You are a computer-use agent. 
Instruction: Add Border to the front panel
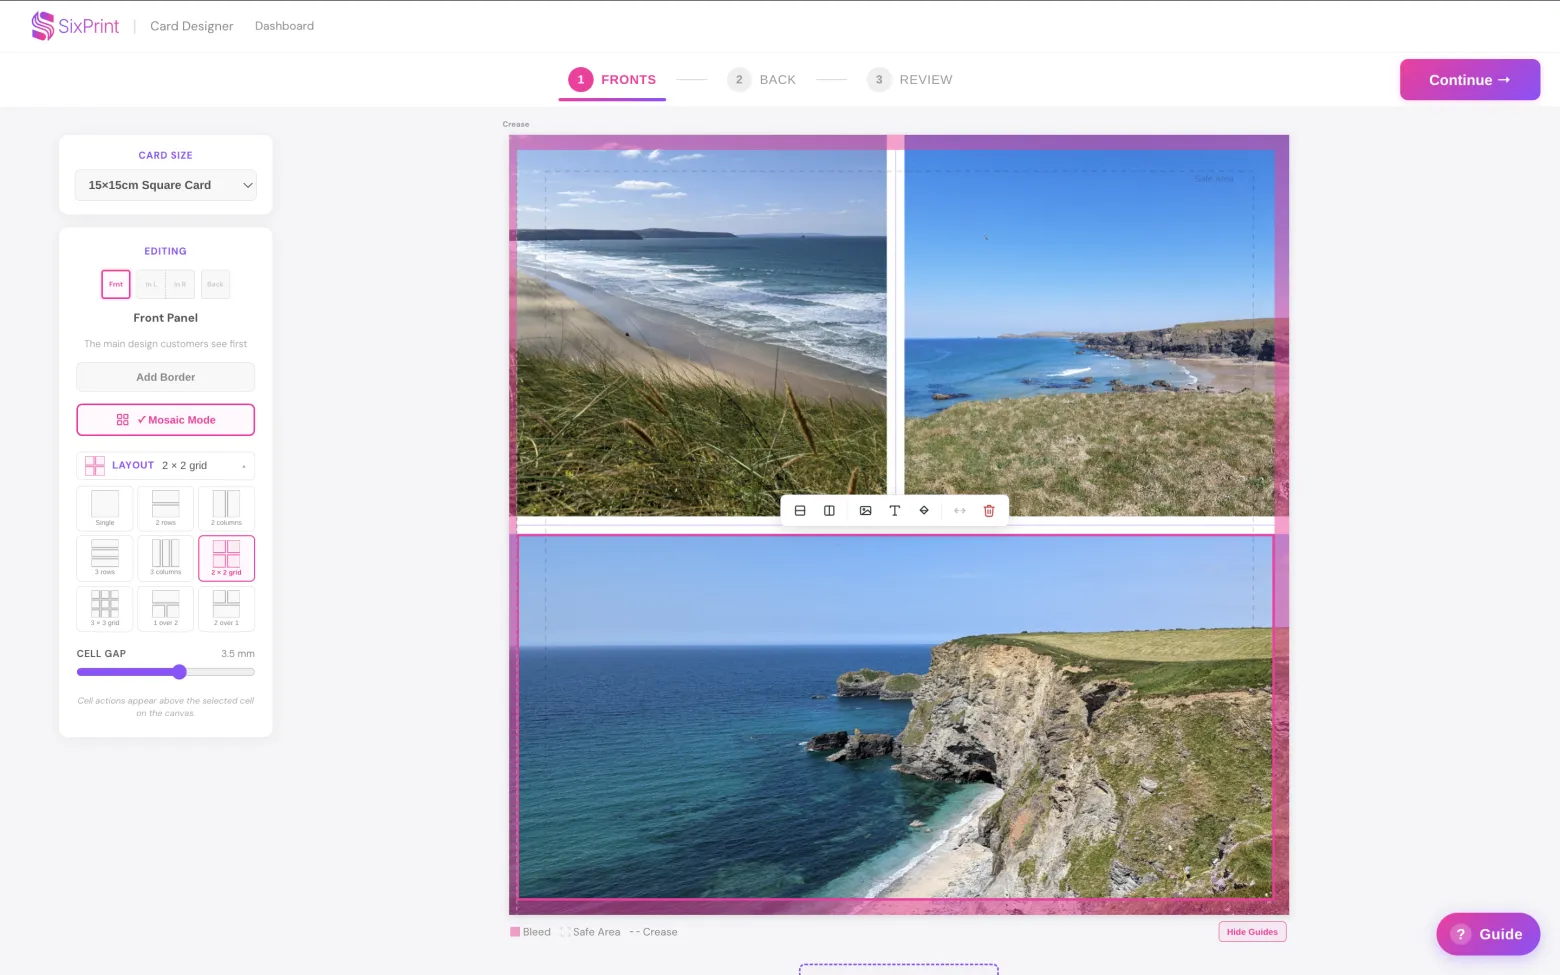click(166, 377)
